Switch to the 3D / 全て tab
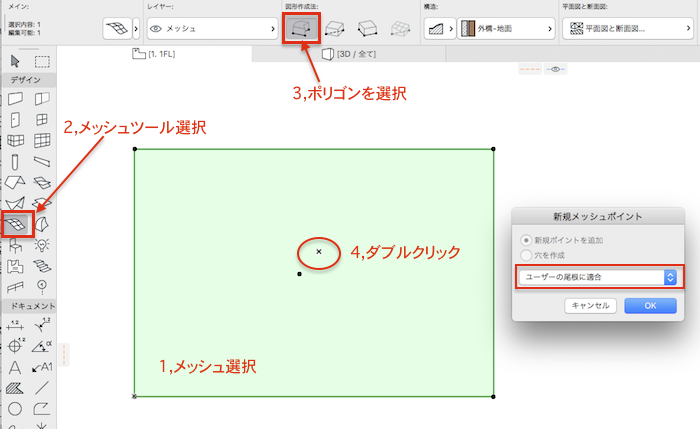Screen dimensions: 700x429 349,54
